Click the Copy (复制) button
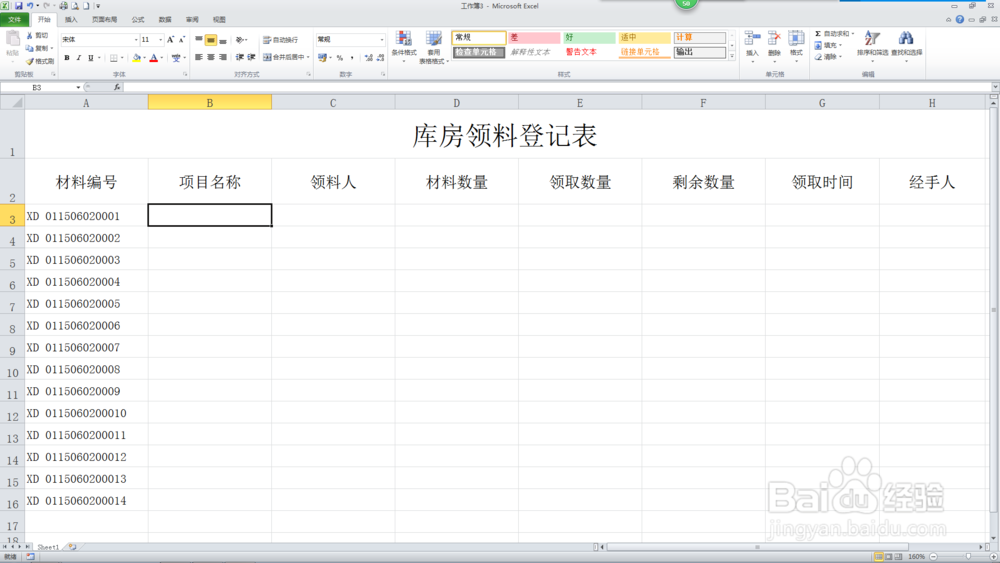 pos(37,48)
